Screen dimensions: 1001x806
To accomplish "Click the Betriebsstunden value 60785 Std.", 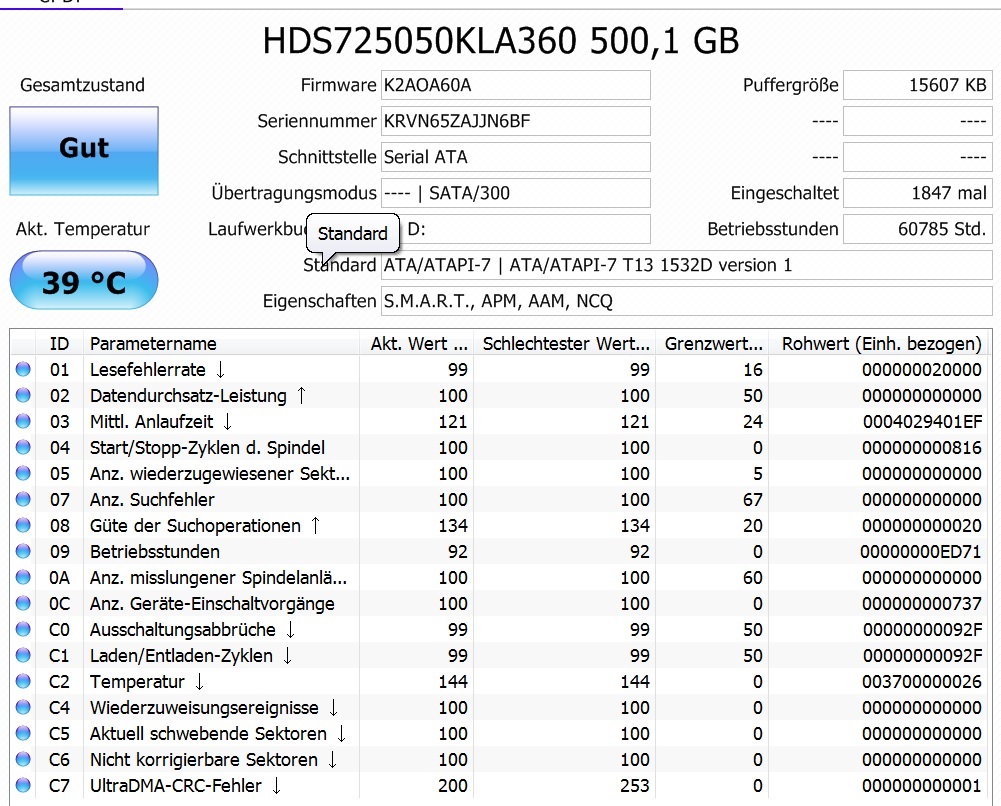I will (x=917, y=228).
